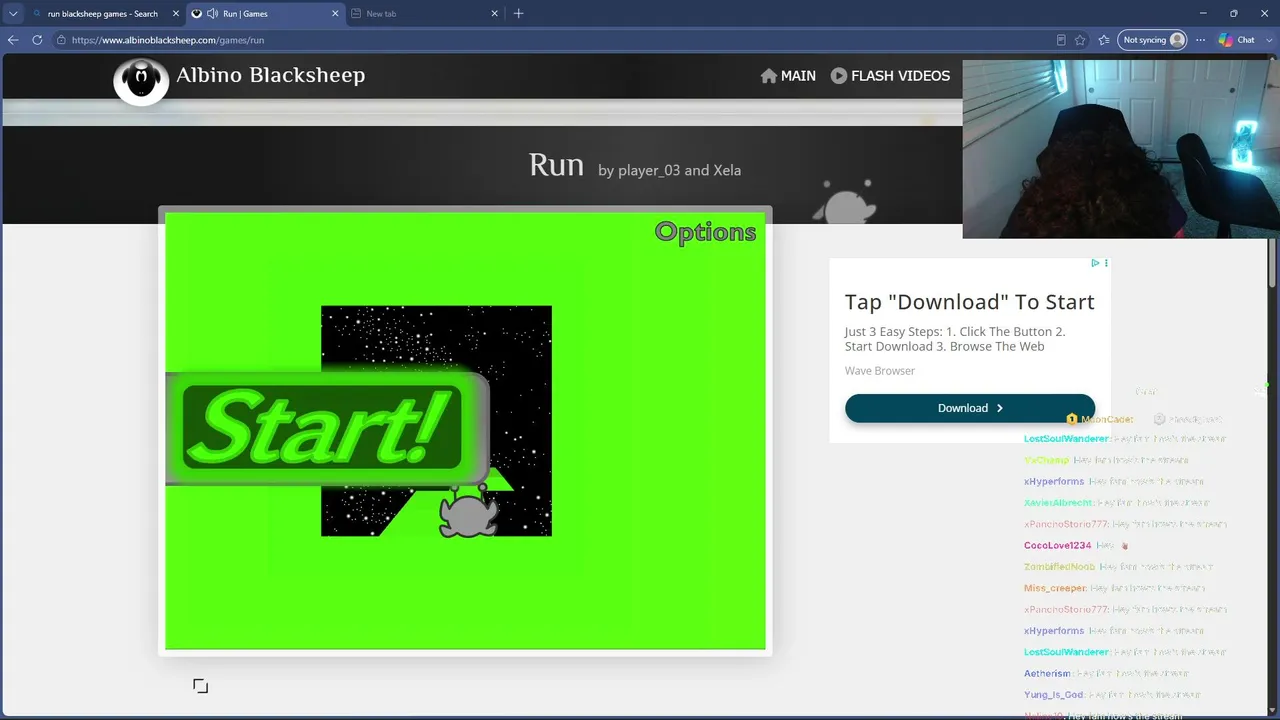View site information via the lock icon
The image size is (1280, 720).
[61, 40]
